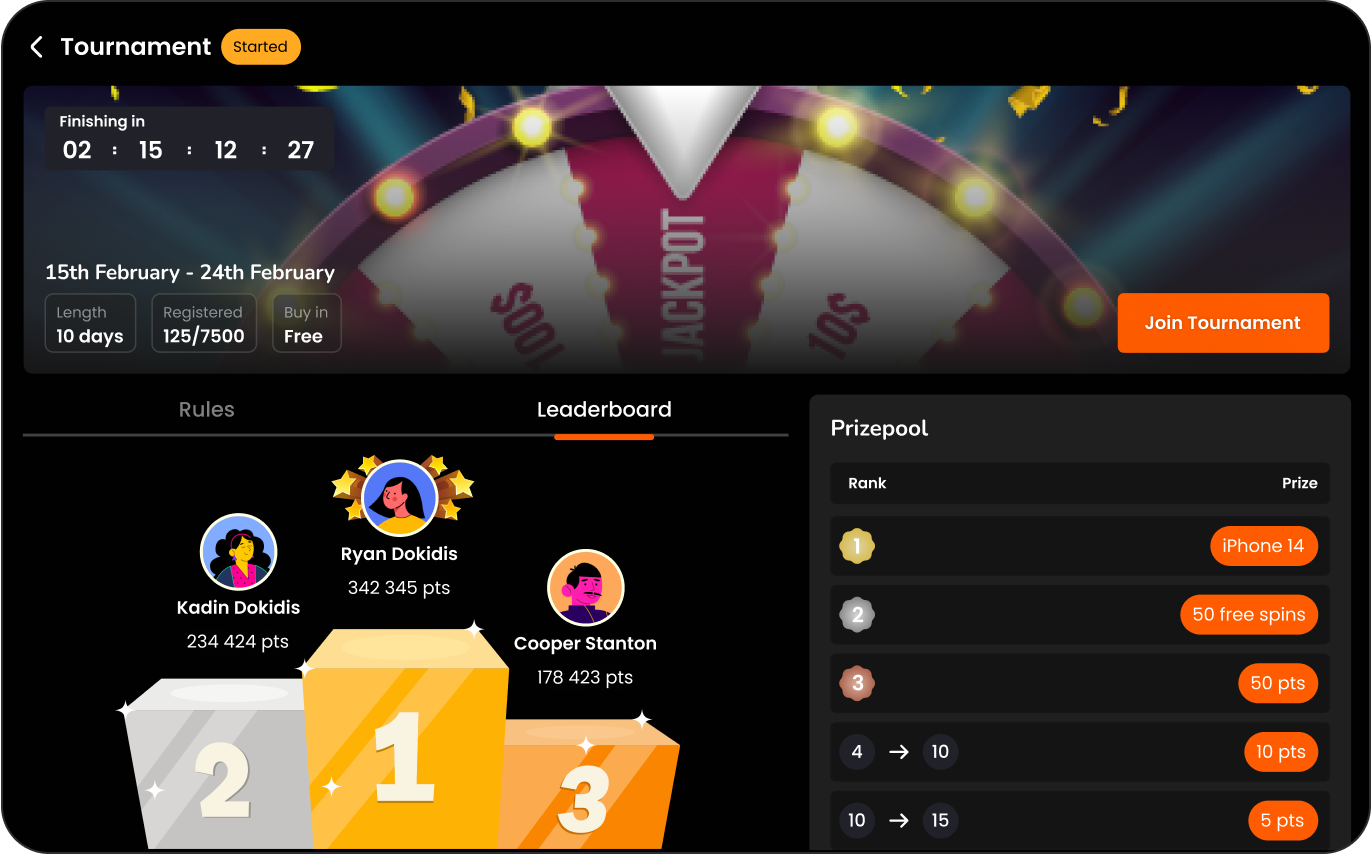The width and height of the screenshot is (1371, 854).
Task: Click the 10 pts prize pill
Action: (x=1280, y=752)
